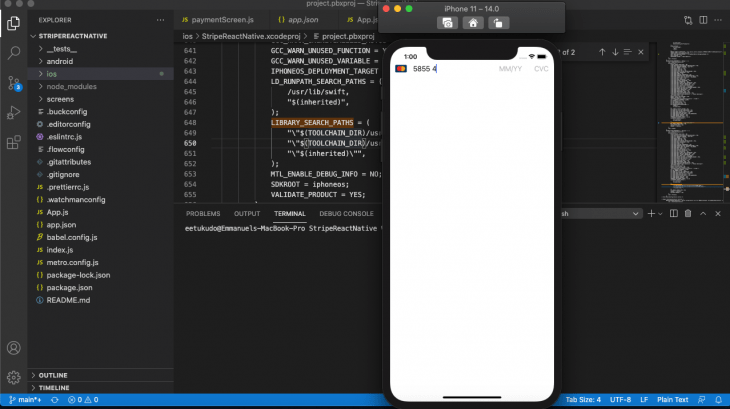Click the main branch indicator in status bar

pos(25,400)
